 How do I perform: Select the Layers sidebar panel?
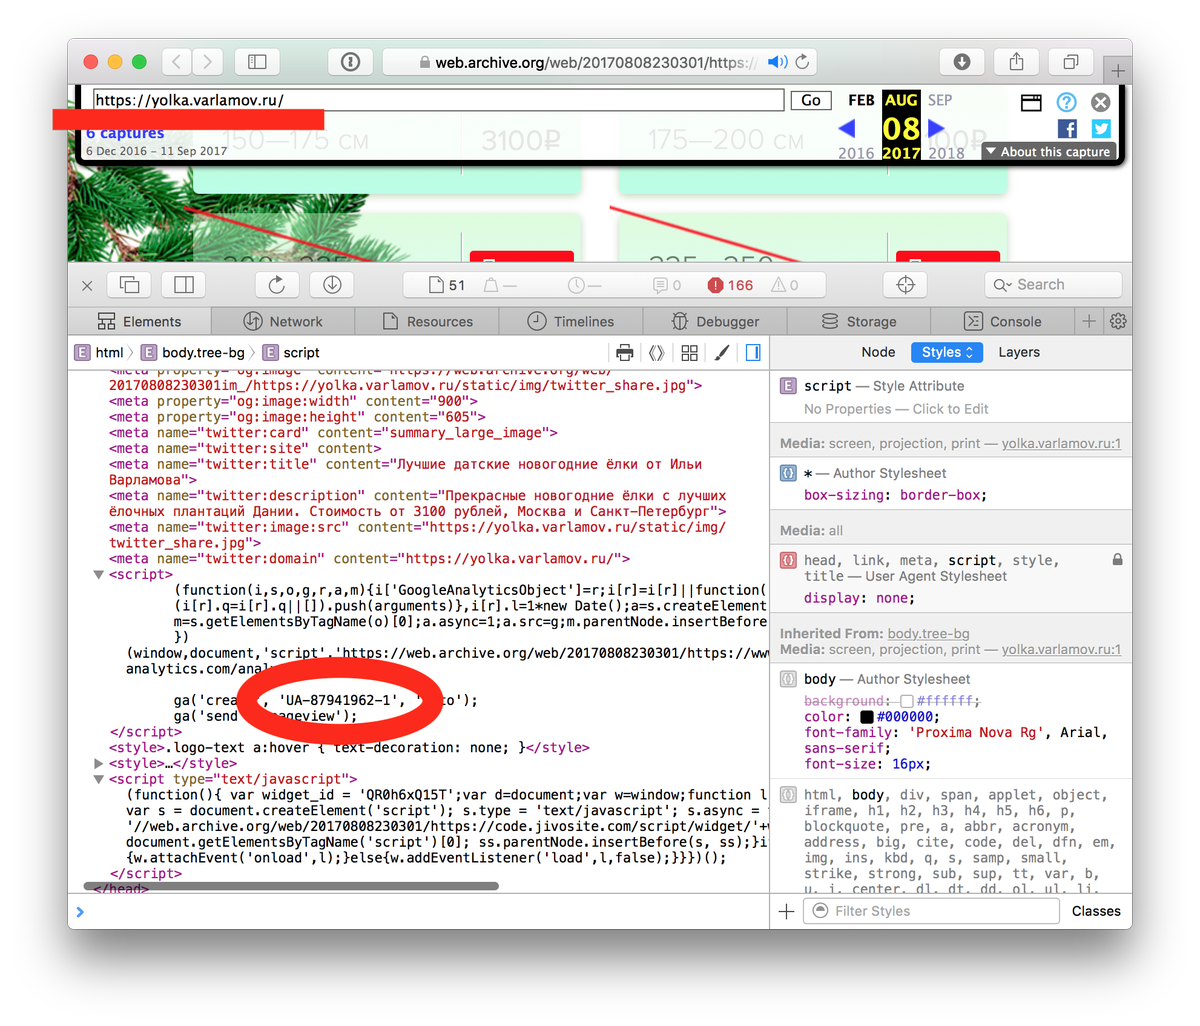point(1019,352)
